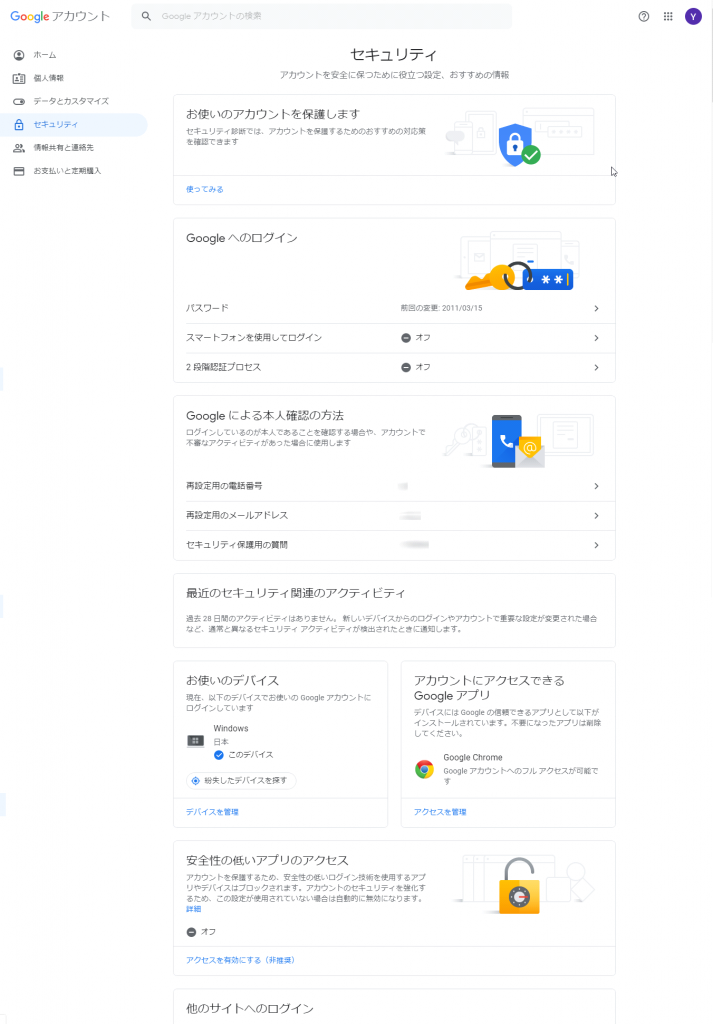Click the データとカスタマイズ toggle icon
Viewport: 713px width, 1024px height.
(x=19, y=101)
